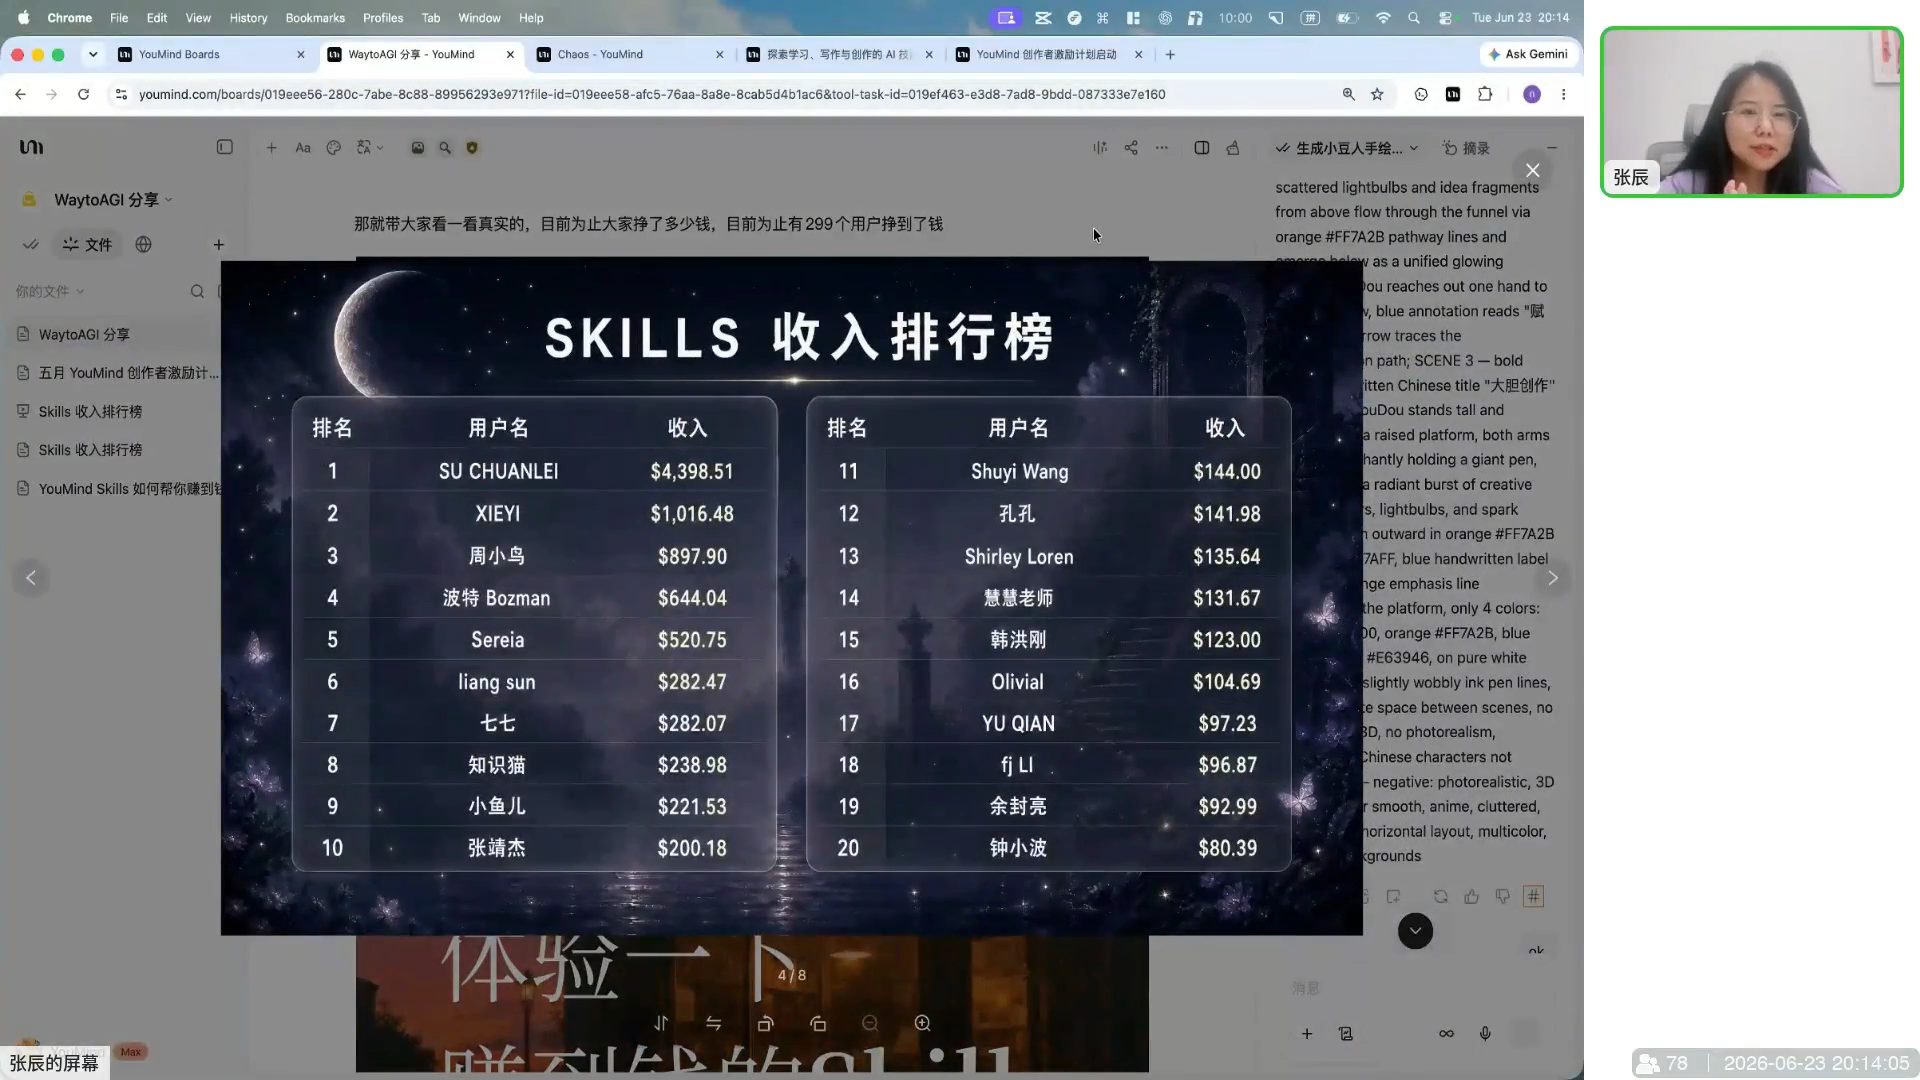Toggle the split view layout icon
The image size is (1920, 1080).
tap(1202, 148)
